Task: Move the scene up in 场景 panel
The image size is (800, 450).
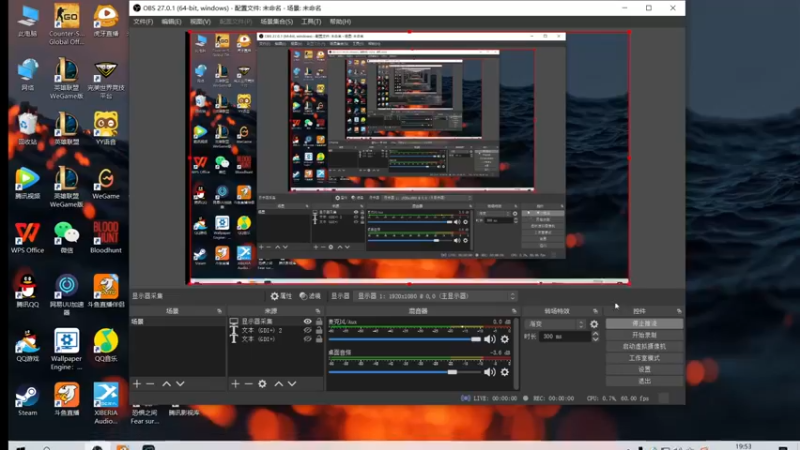Action: point(166,384)
